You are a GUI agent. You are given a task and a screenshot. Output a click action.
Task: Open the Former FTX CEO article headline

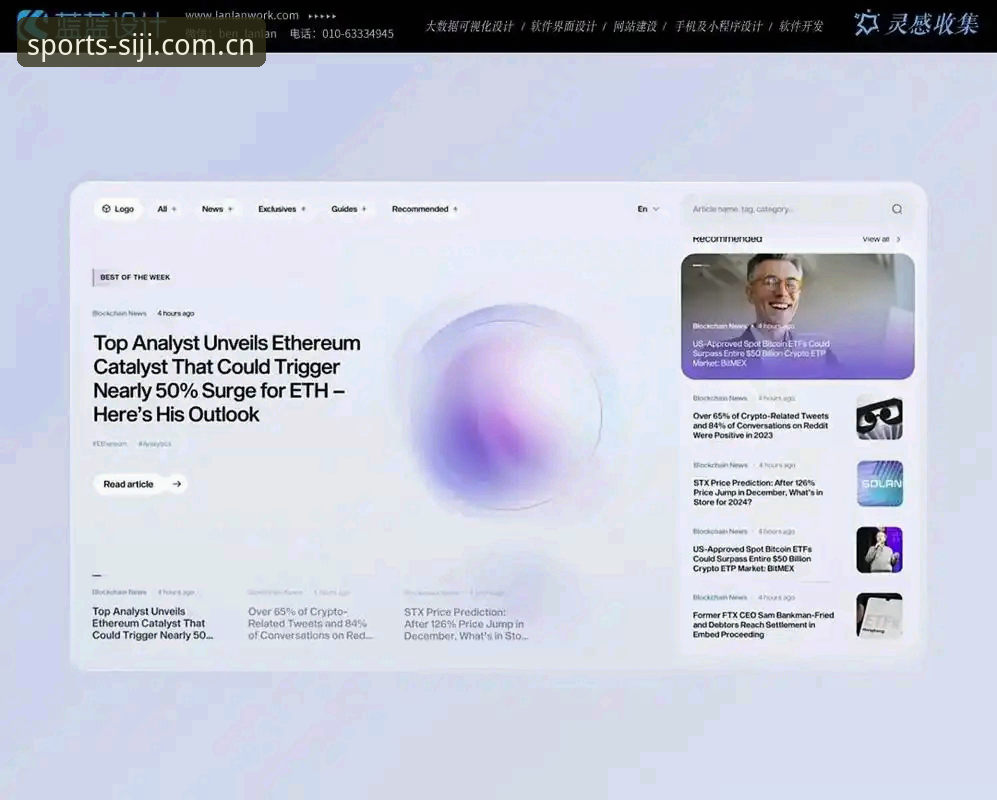(x=763, y=624)
